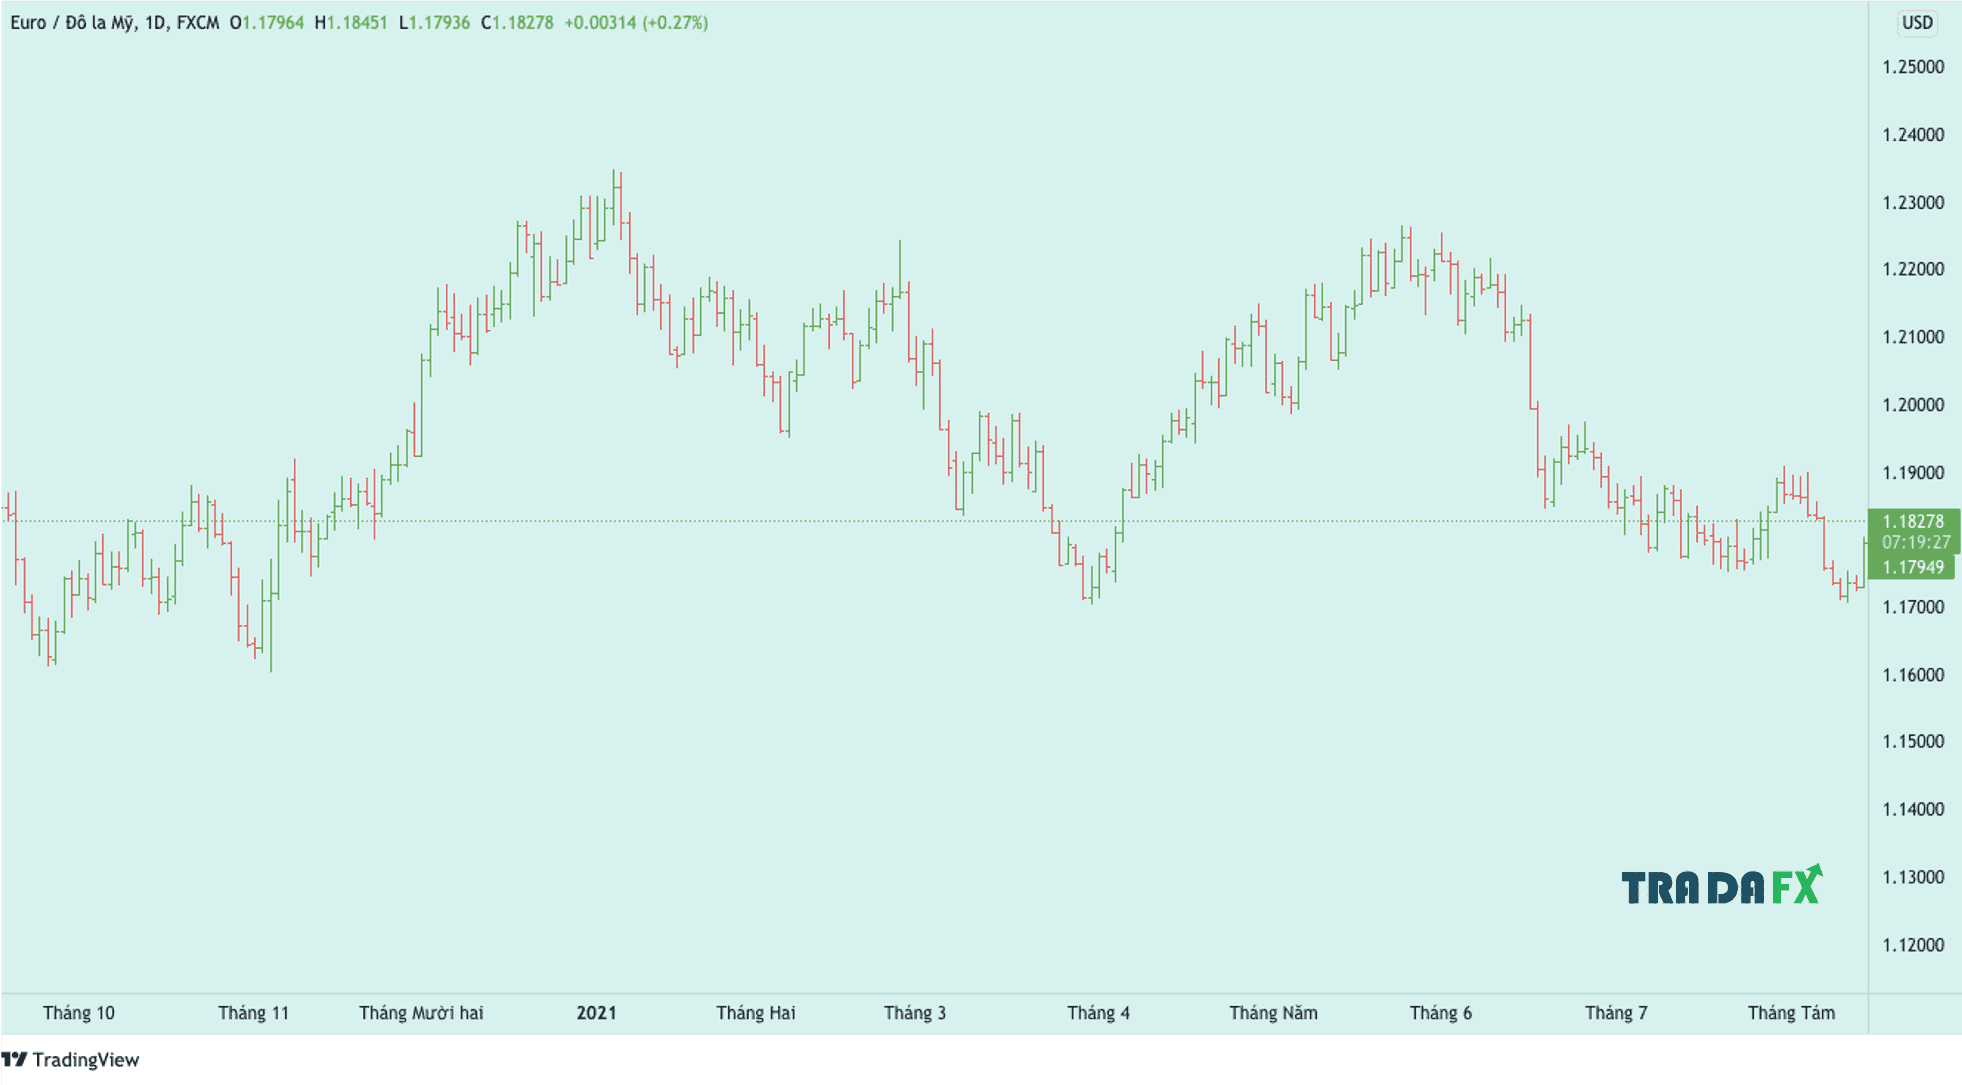
Task: Open the USD currency selector
Action: [x=1916, y=22]
